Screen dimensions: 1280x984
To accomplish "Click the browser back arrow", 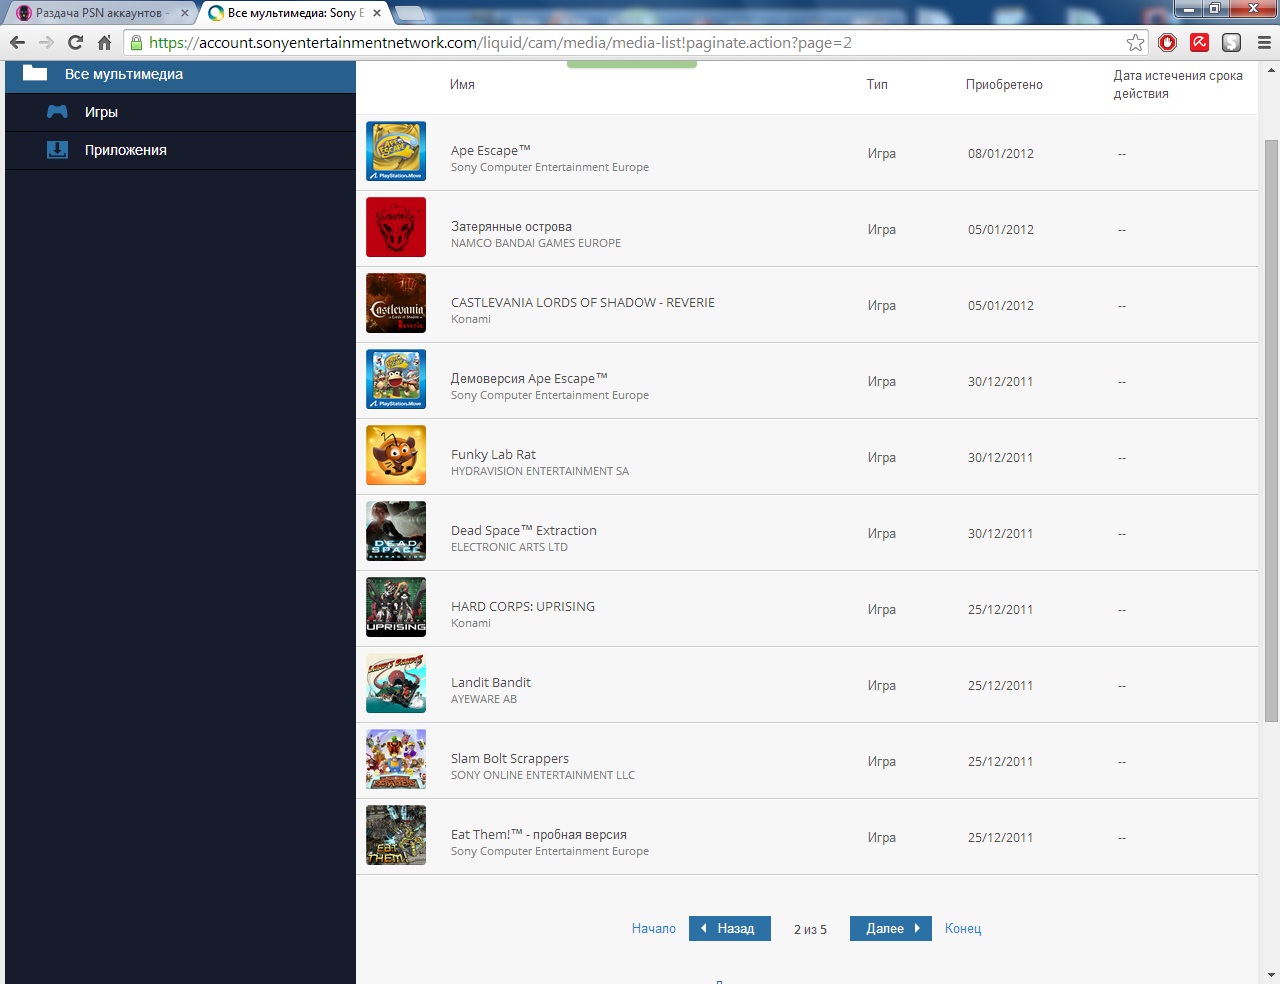I will pos(17,42).
